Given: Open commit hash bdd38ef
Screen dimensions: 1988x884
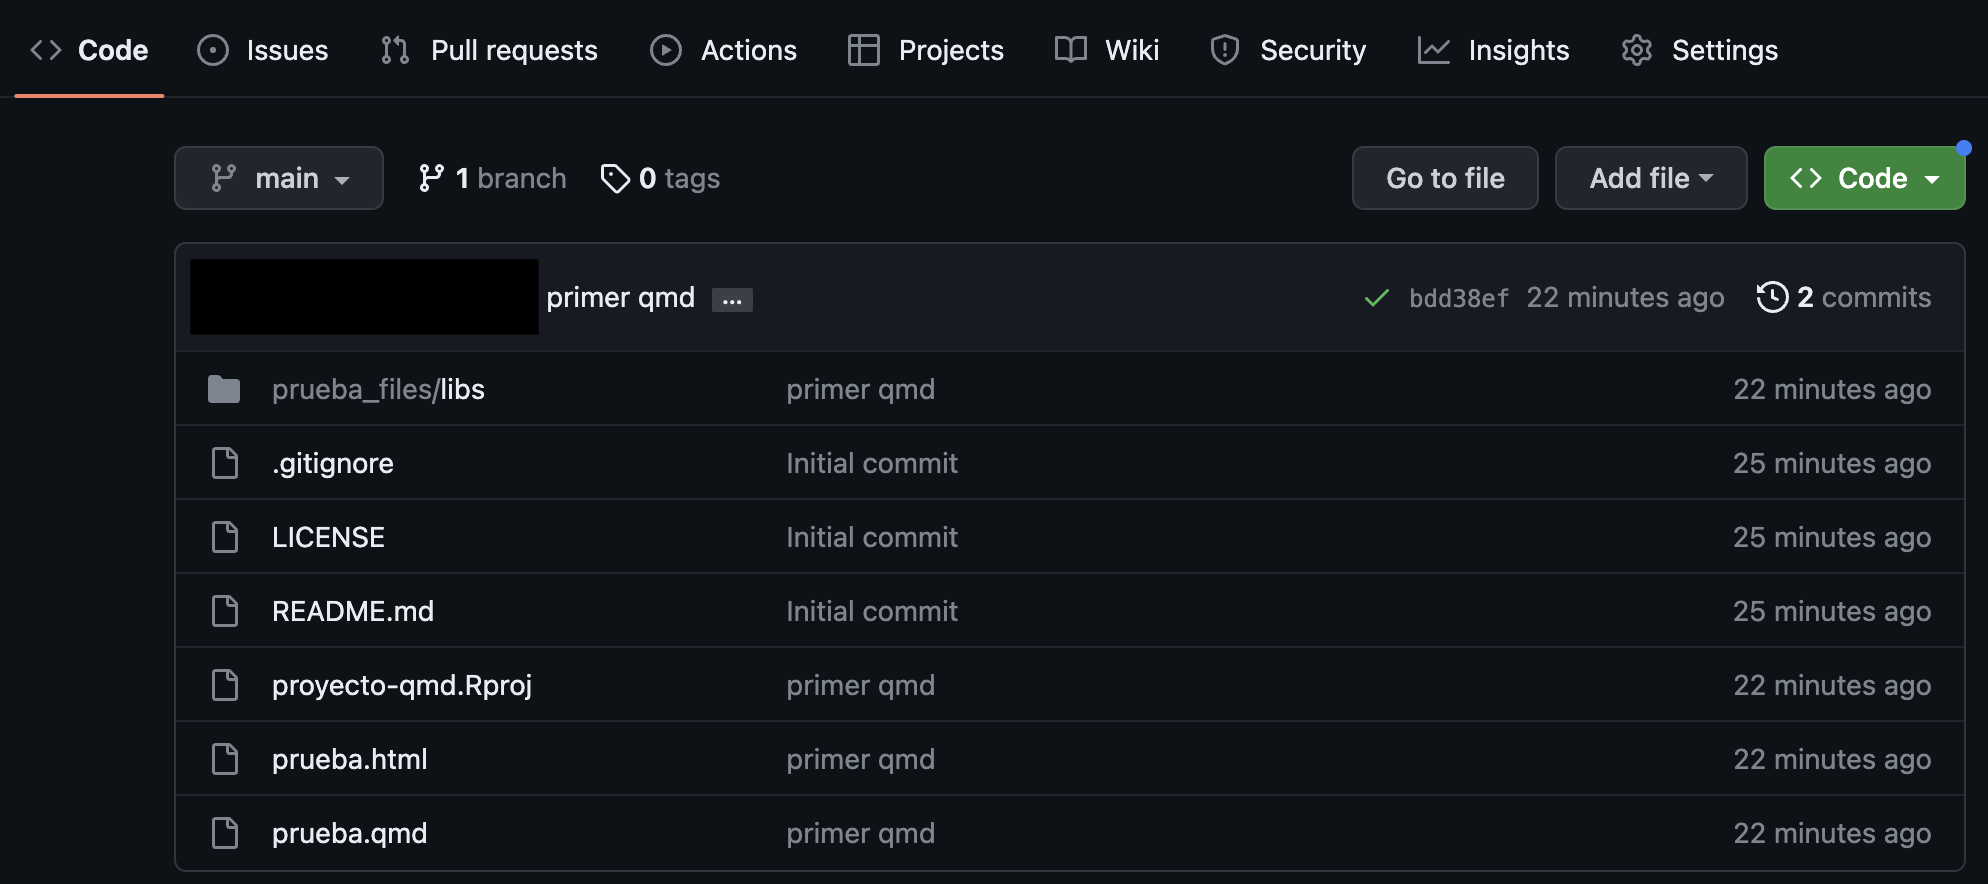Looking at the screenshot, I should tap(1458, 298).
